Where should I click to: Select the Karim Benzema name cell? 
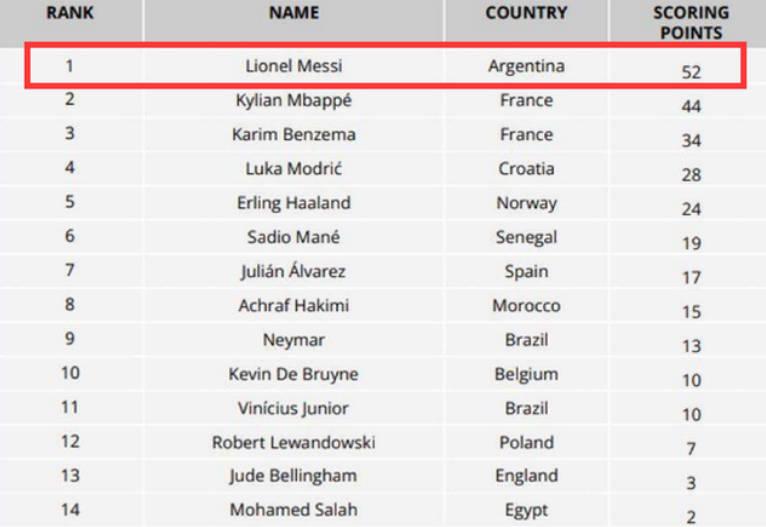coord(294,135)
